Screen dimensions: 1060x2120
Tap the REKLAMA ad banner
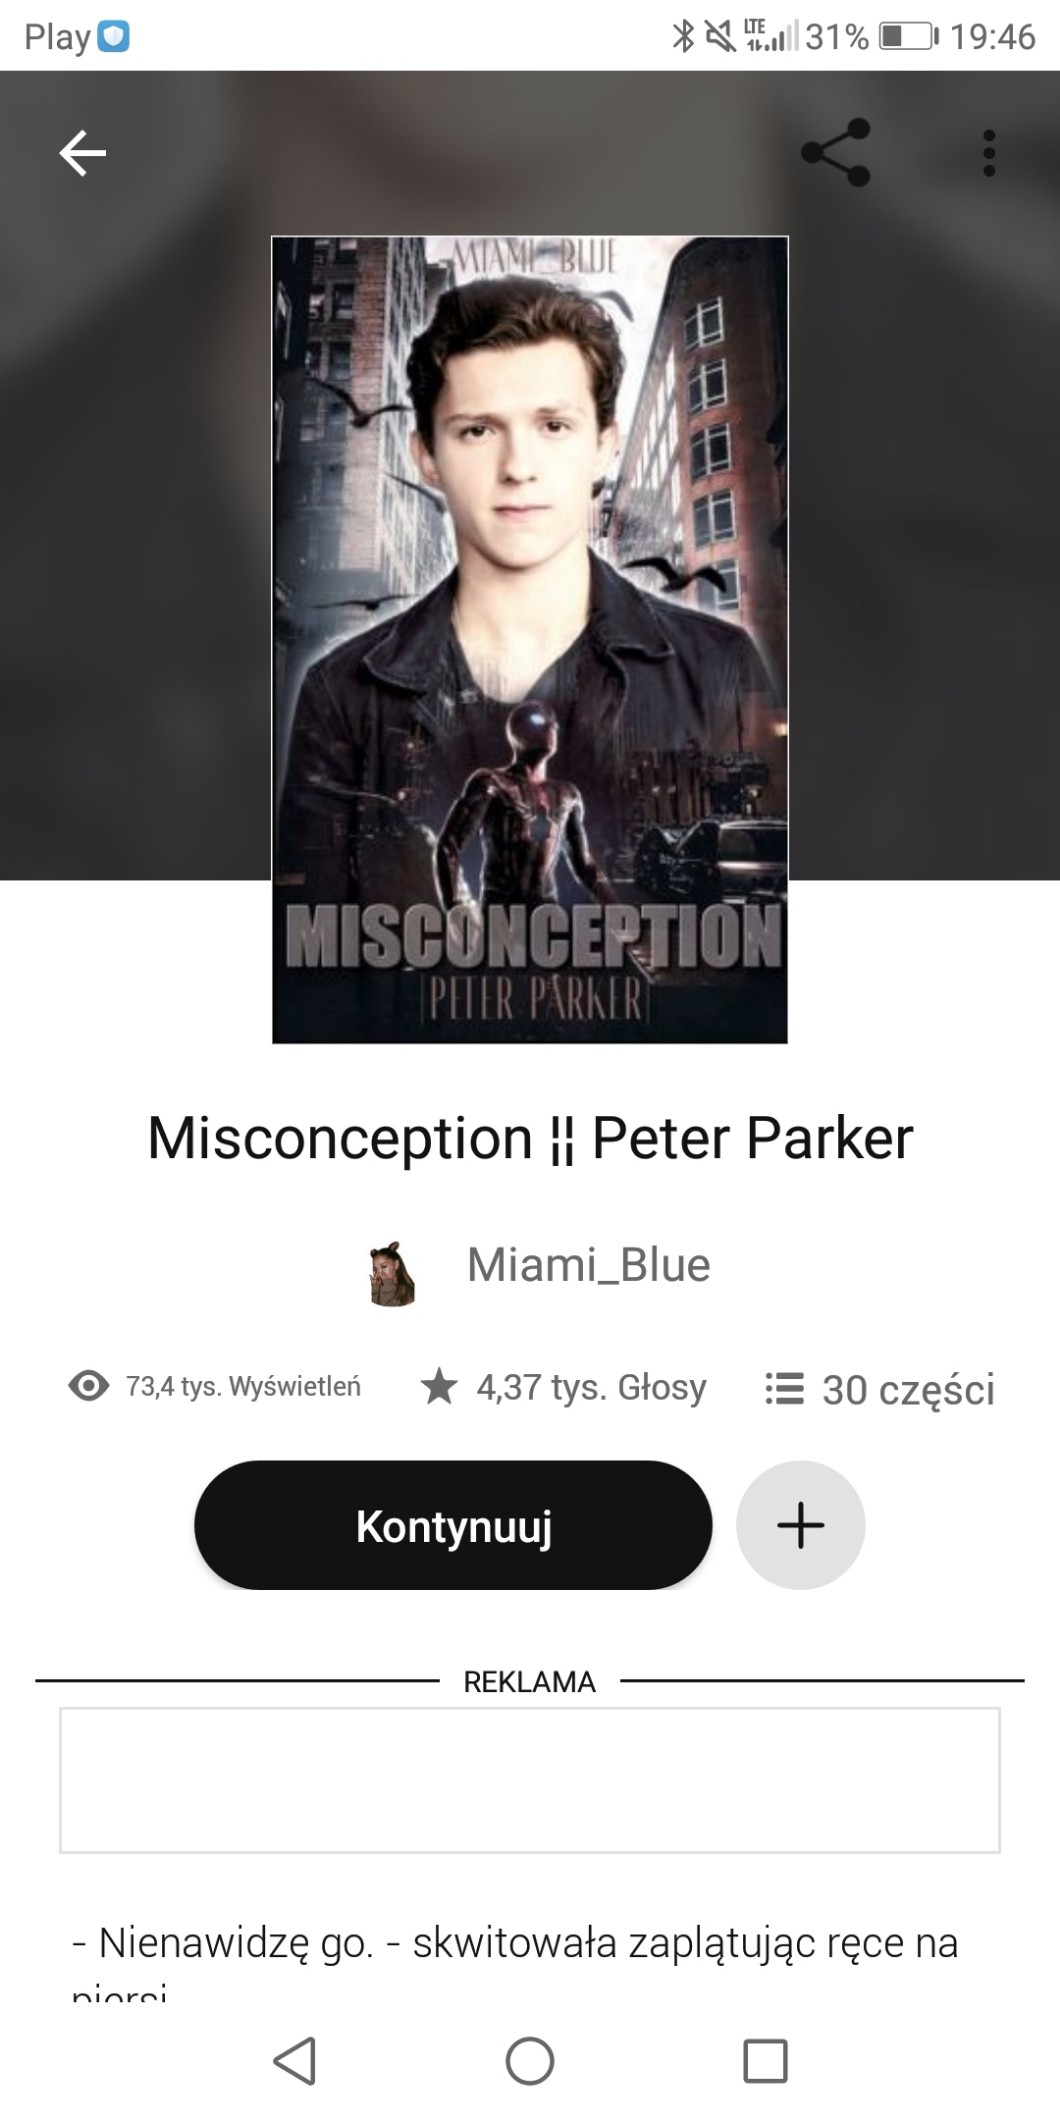[x=530, y=1781]
